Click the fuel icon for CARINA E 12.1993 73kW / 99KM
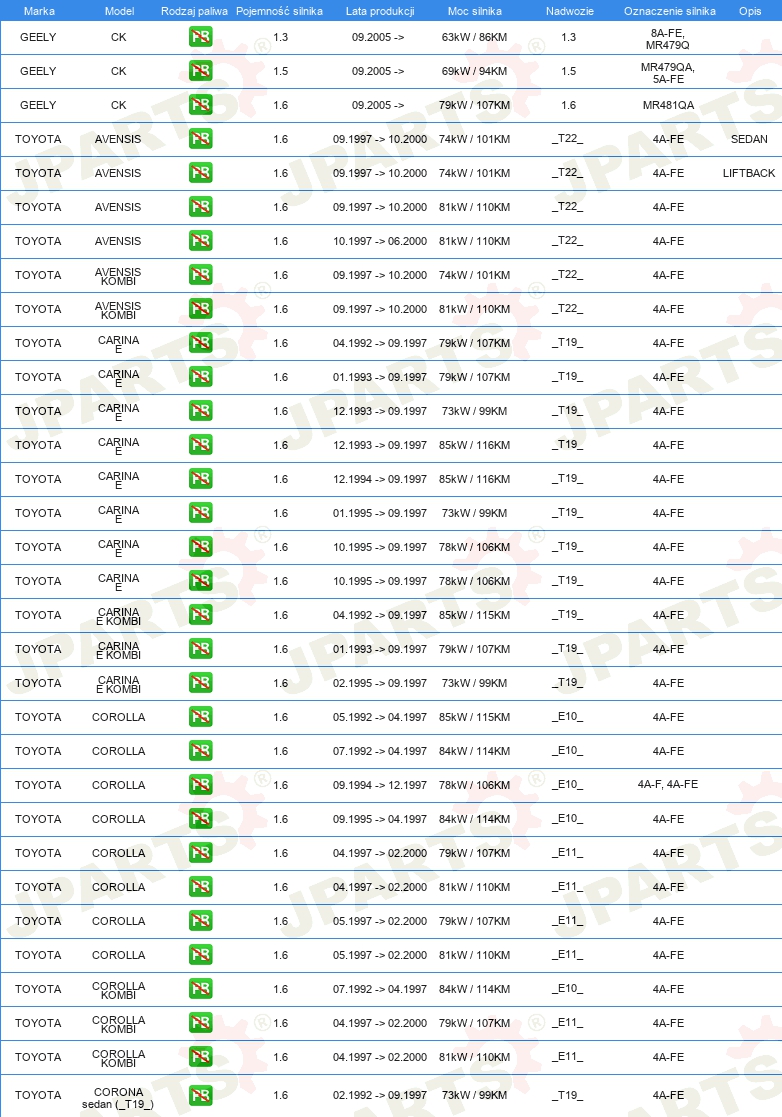 tap(201, 411)
